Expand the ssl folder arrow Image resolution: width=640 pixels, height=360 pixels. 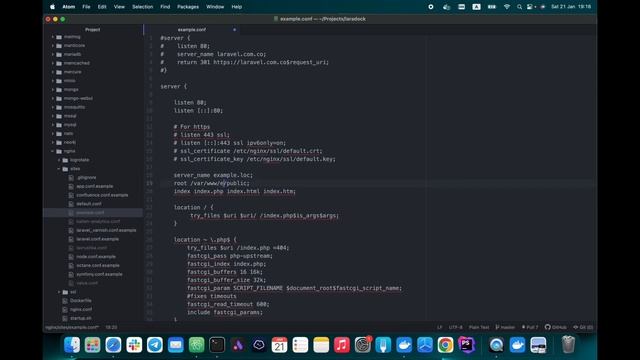point(59,292)
